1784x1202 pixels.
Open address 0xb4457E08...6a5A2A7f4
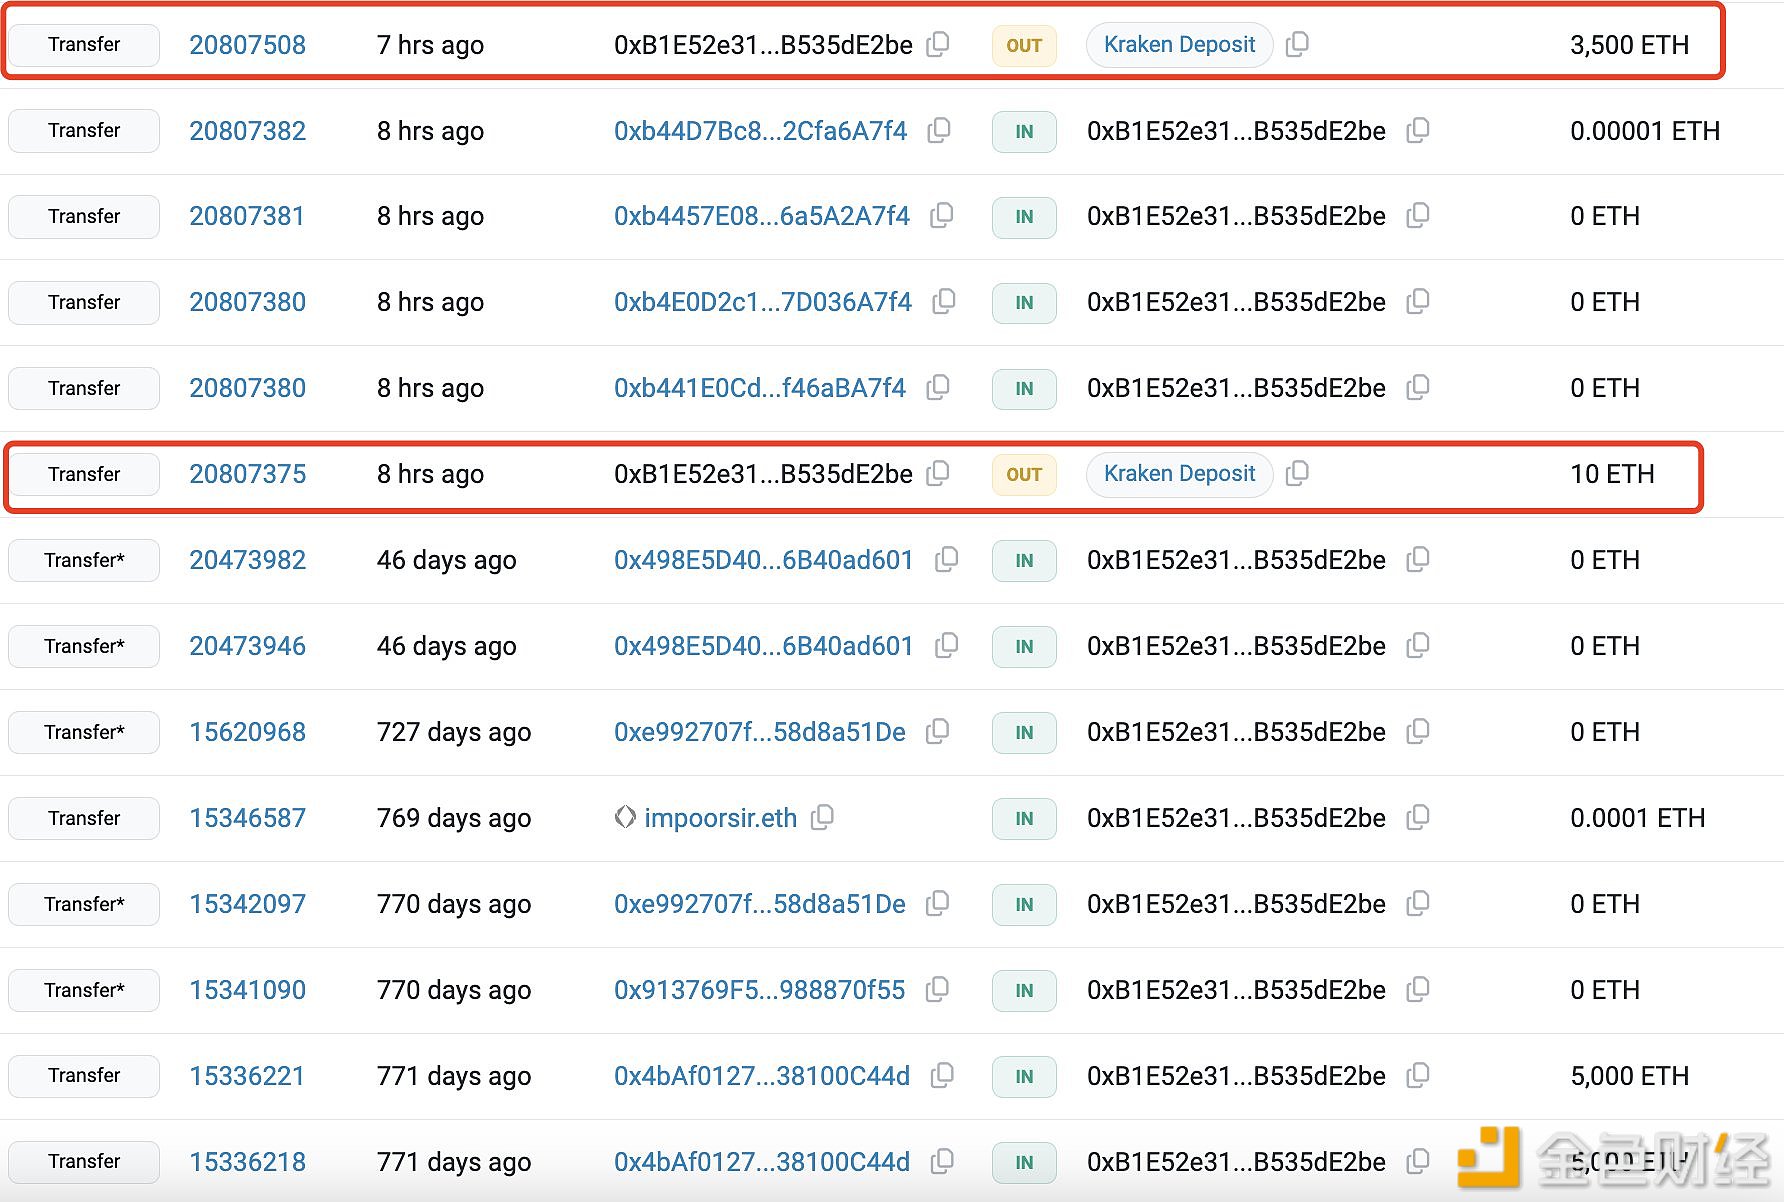tap(762, 216)
